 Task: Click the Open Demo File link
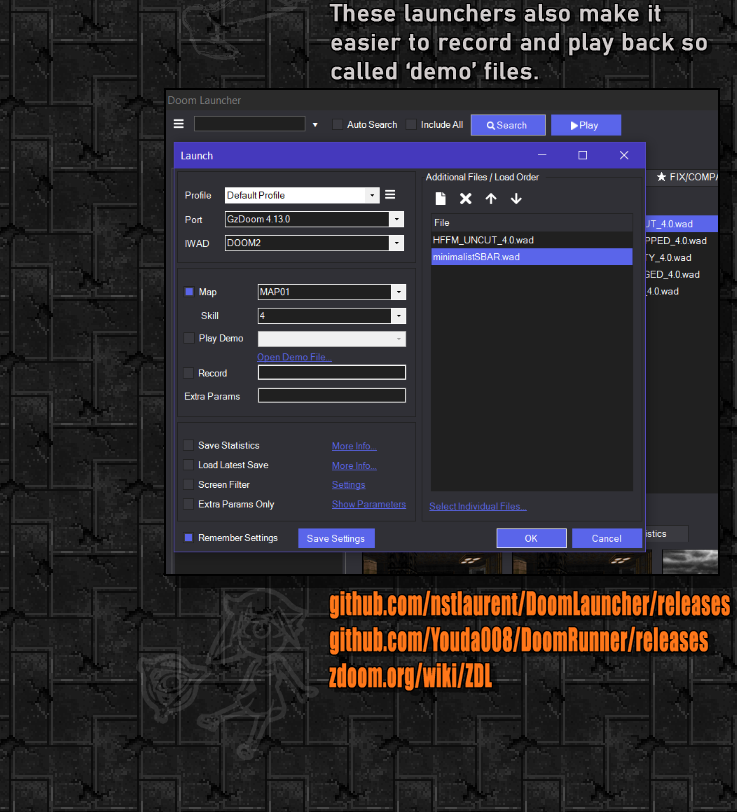pyautogui.click(x=294, y=357)
